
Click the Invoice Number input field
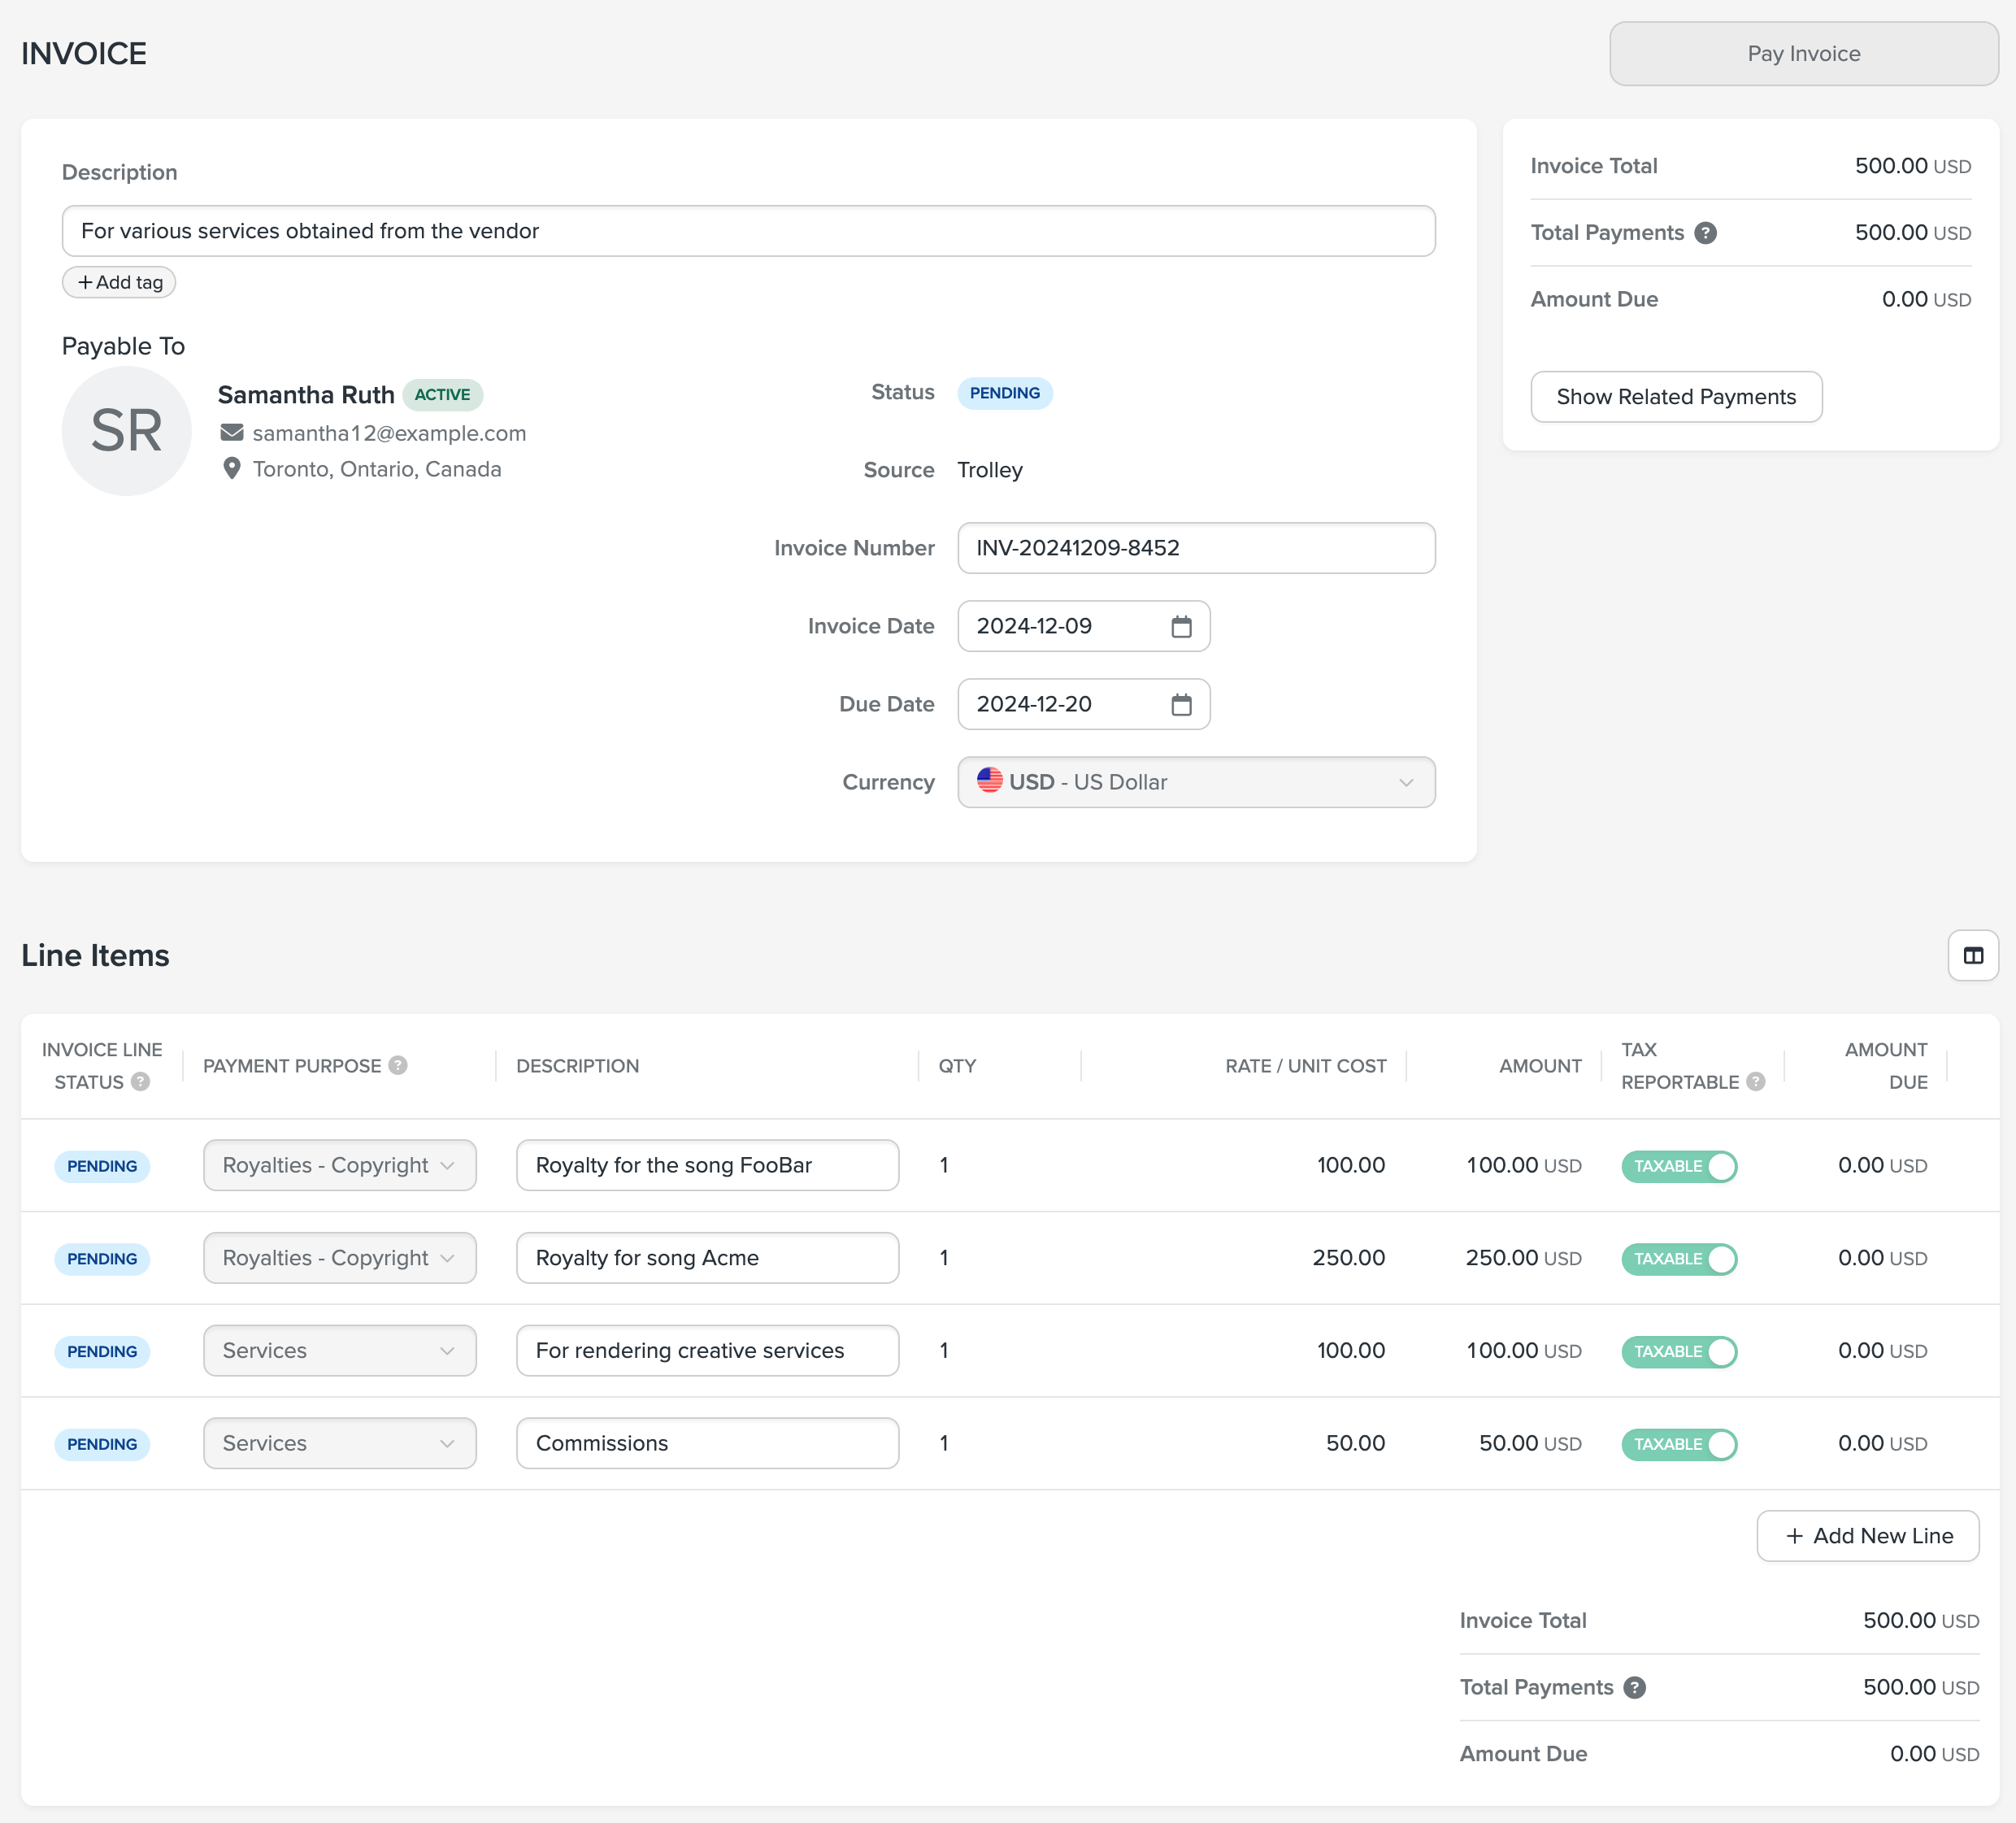(1196, 548)
